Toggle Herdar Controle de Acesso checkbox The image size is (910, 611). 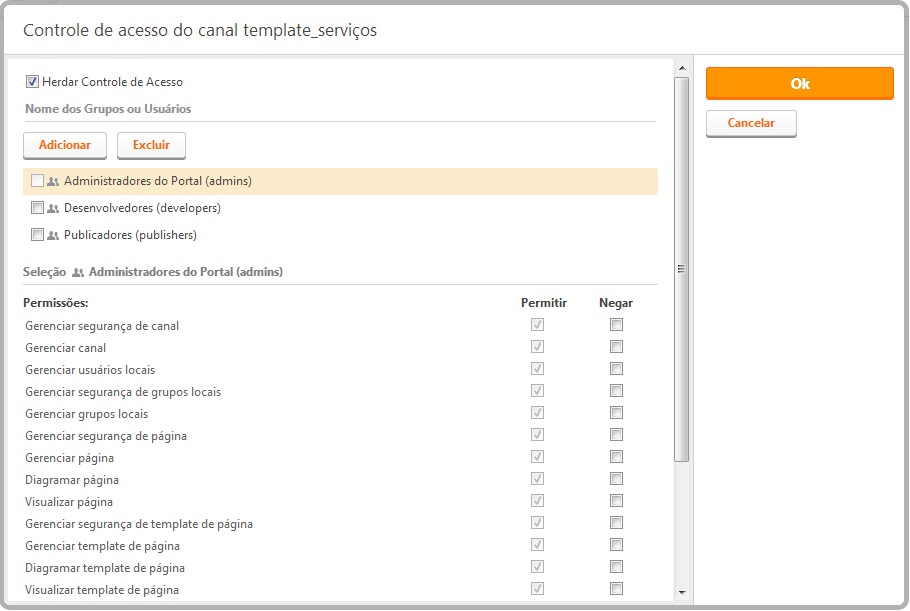click(32, 82)
